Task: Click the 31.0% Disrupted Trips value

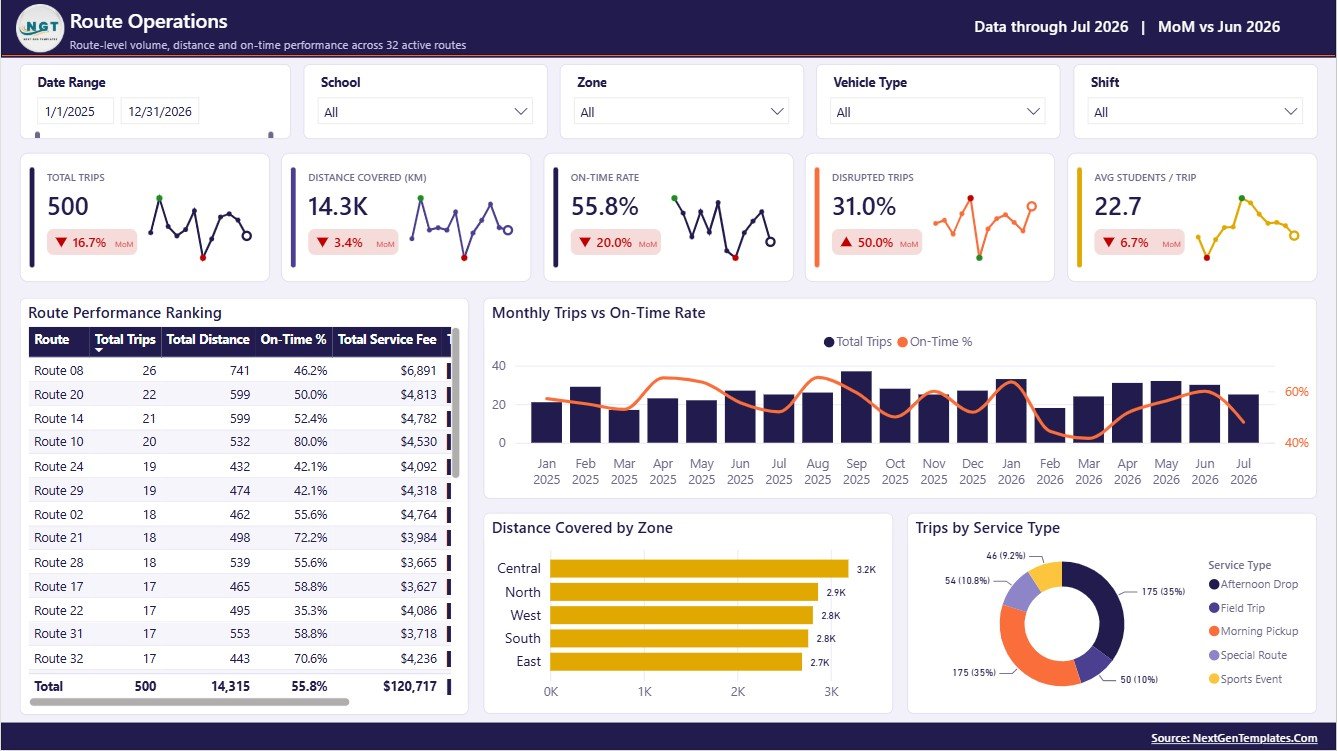Action: click(864, 207)
